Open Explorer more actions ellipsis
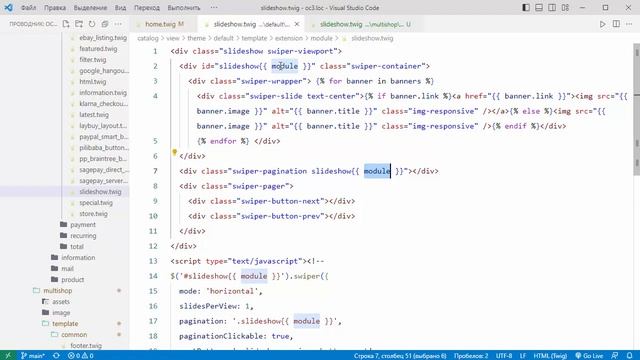Screen dimensions: 640x360 (118, 24)
